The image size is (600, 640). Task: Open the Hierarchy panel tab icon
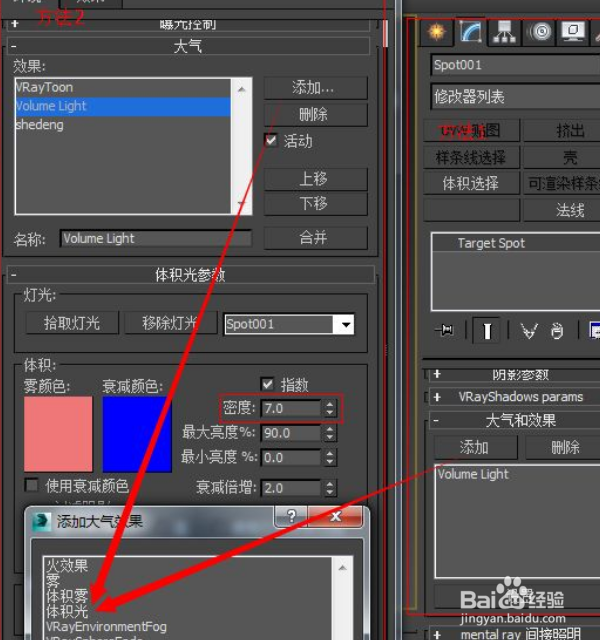click(504, 31)
